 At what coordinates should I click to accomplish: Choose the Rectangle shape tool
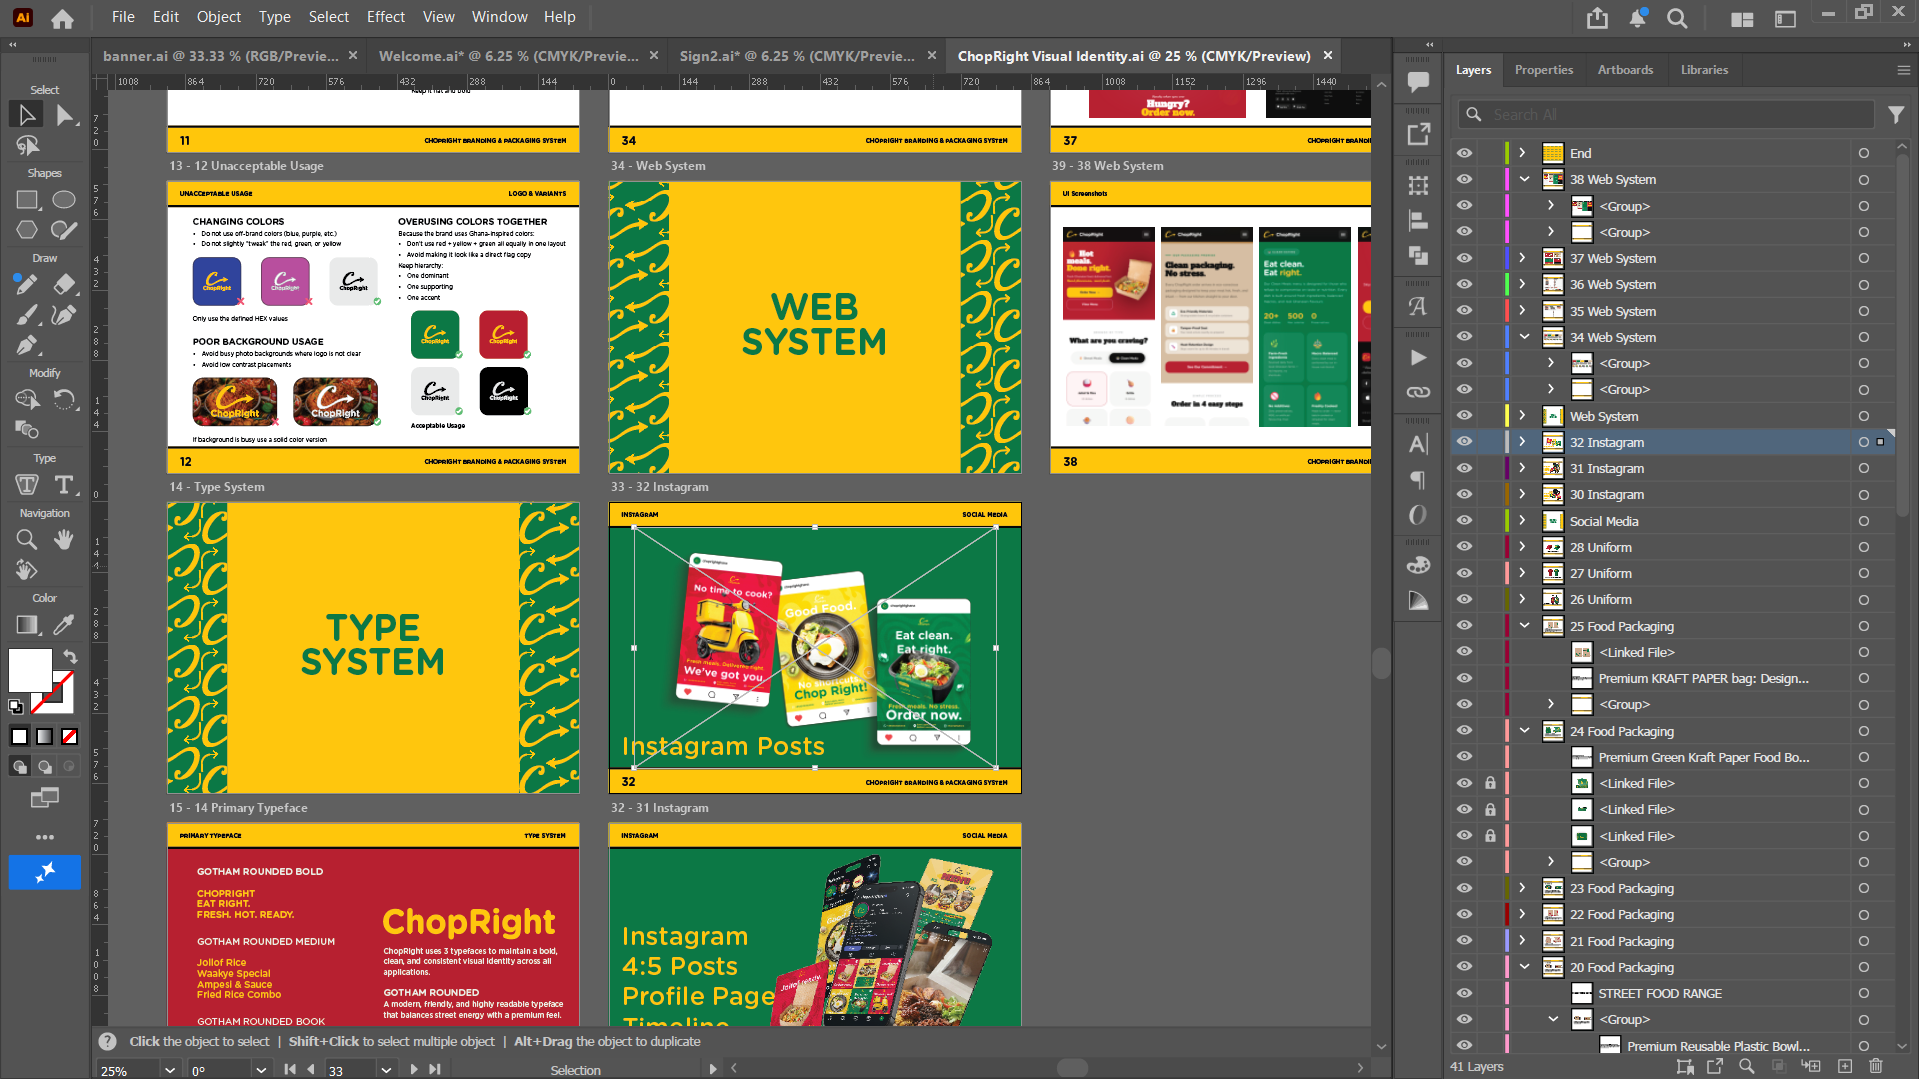[x=27, y=200]
